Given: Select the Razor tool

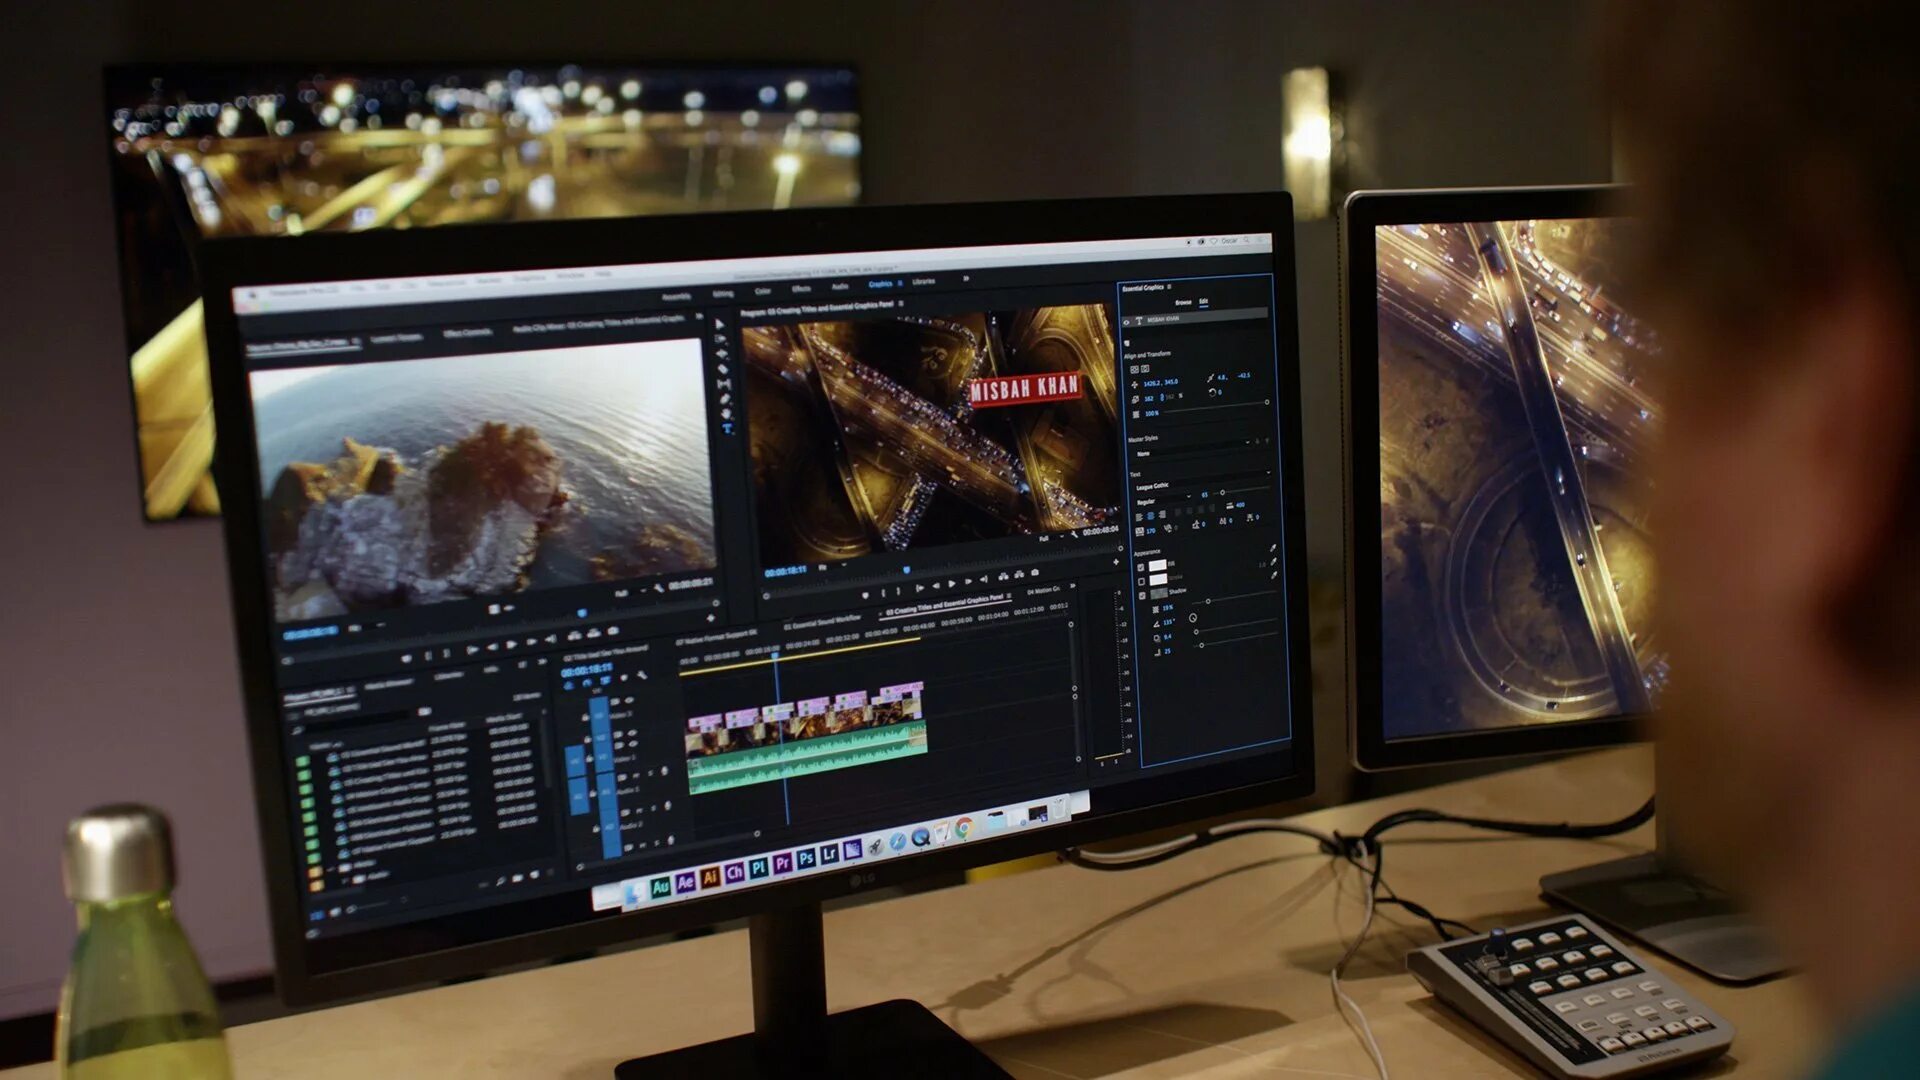Looking at the screenshot, I should tap(723, 369).
